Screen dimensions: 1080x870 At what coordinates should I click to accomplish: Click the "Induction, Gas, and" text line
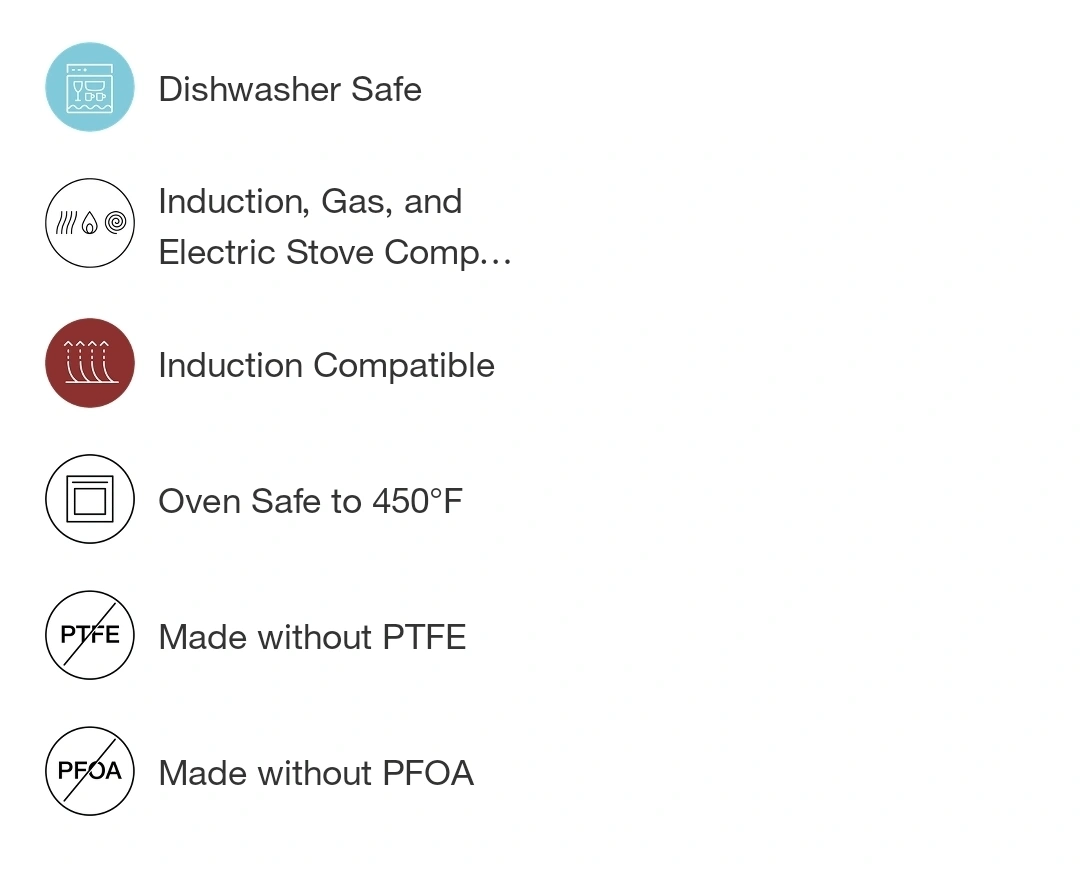(x=310, y=201)
